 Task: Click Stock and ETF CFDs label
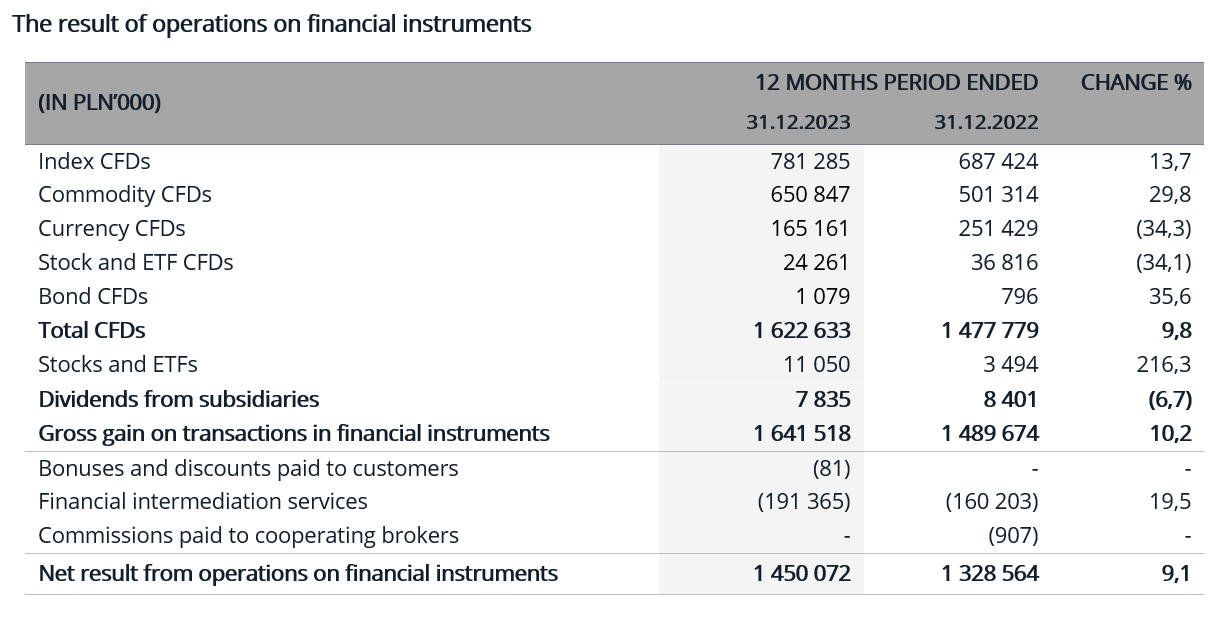[135, 263]
